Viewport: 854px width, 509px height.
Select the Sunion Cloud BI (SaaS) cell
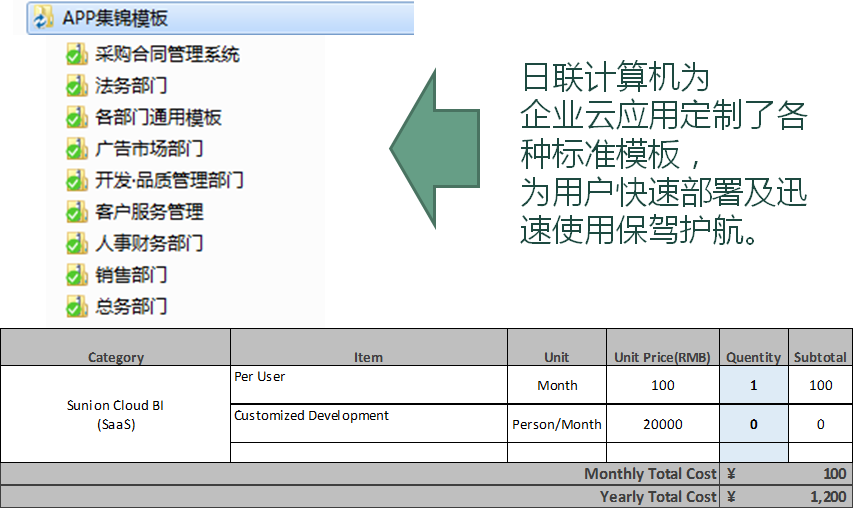pyautogui.click(x=115, y=414)
